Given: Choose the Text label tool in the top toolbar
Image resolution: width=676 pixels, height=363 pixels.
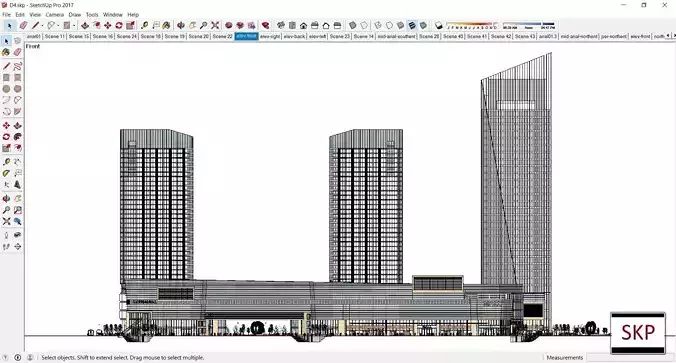Looking at the screenshot, I should pos(156,25).
